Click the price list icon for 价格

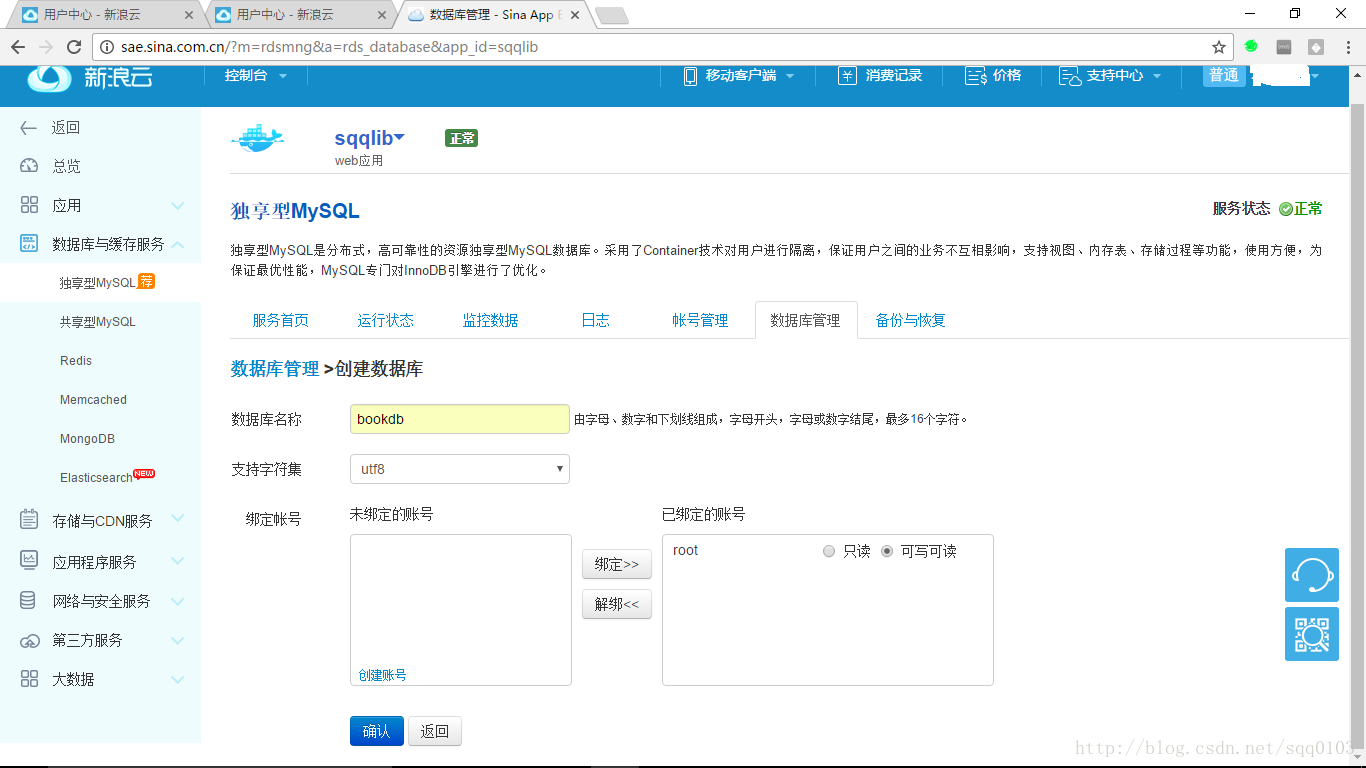pyautogui.click(x=976, y=76)
